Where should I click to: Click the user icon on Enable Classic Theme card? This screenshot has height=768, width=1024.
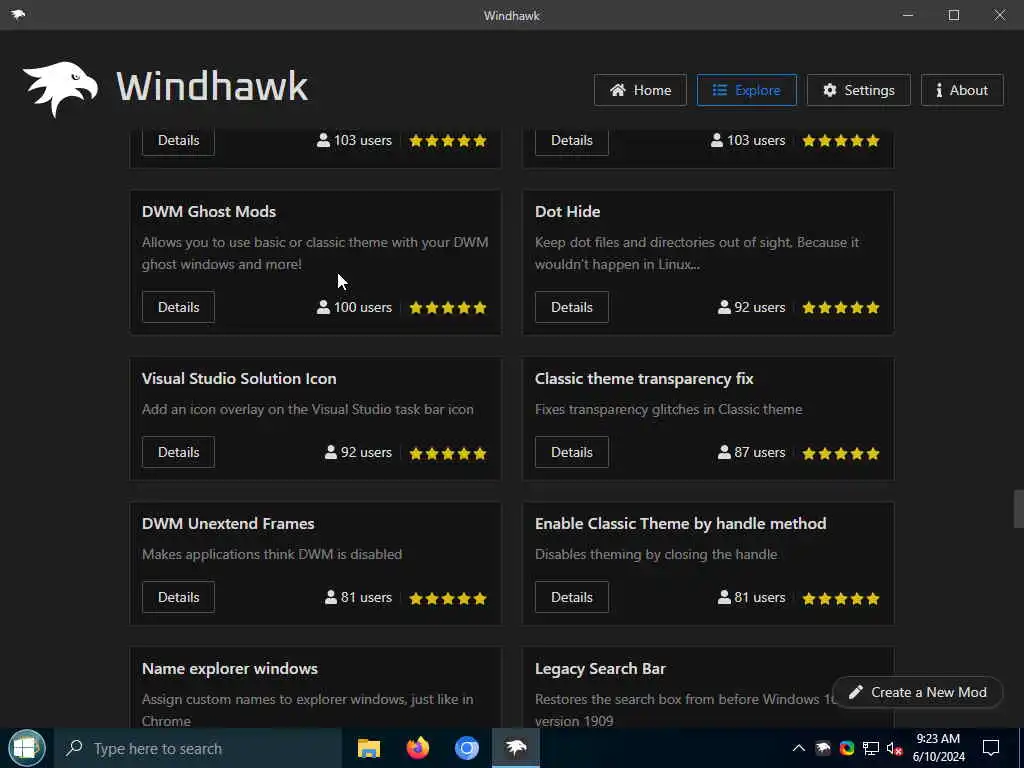tap(724, 597)
